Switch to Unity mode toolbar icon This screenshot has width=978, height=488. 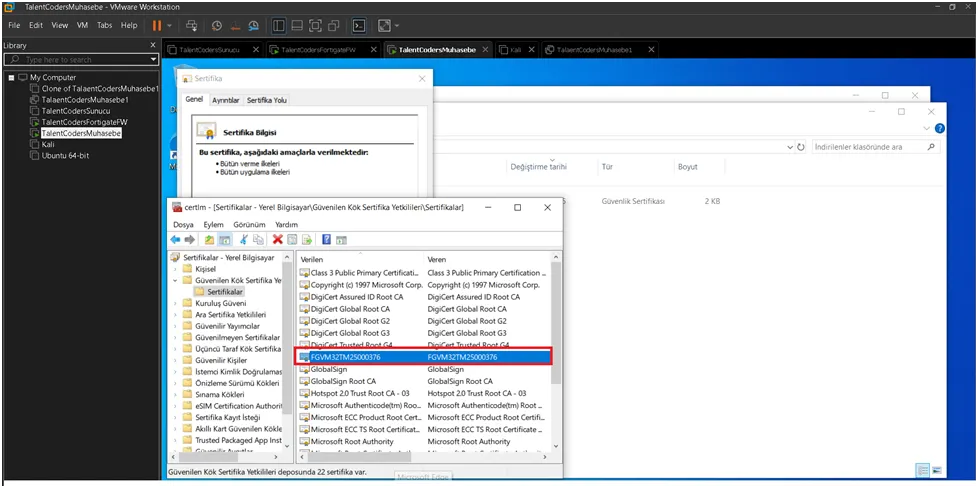click(333, 26)
